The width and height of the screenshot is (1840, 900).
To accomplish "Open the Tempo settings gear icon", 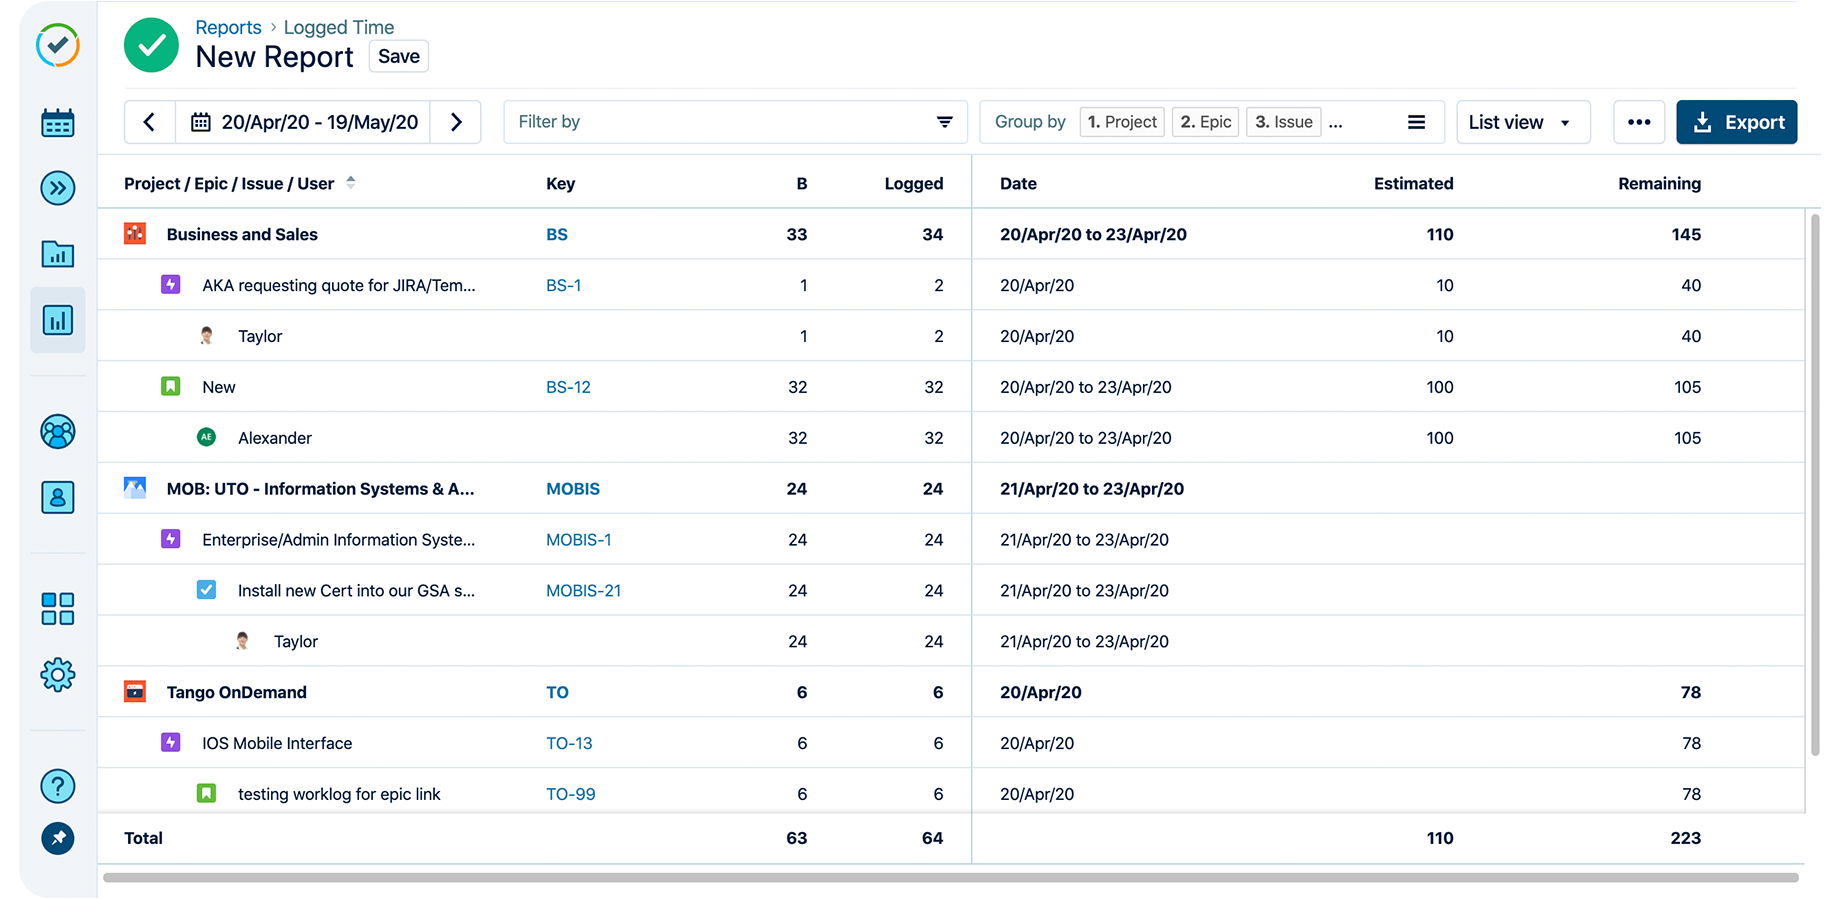I will tap(58, 674).
